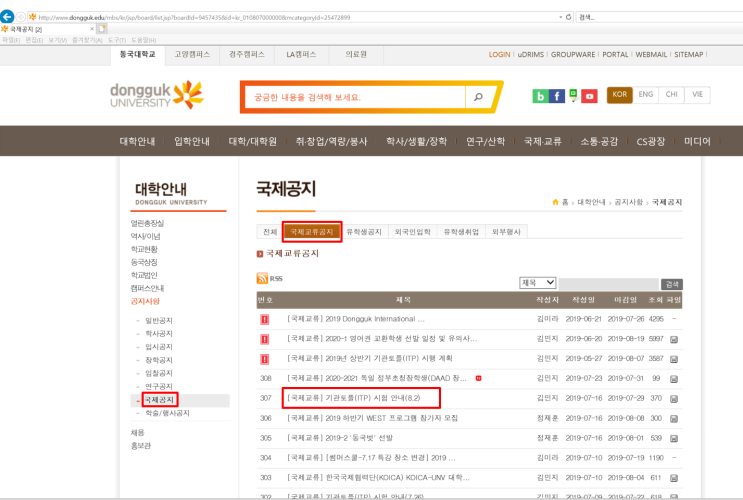Screen dimensions: 743x500
Task: Open 국제공지 in the sidebar
Action: 159,400
